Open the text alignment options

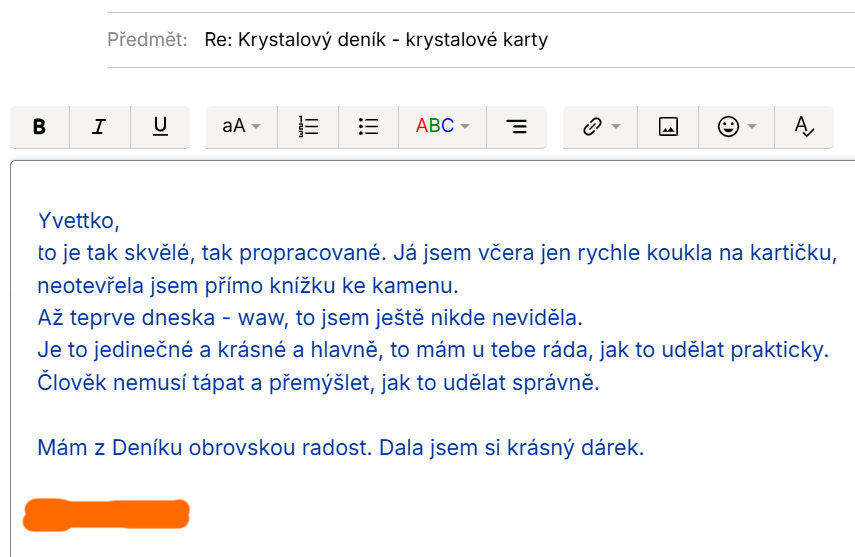(516, 127)
